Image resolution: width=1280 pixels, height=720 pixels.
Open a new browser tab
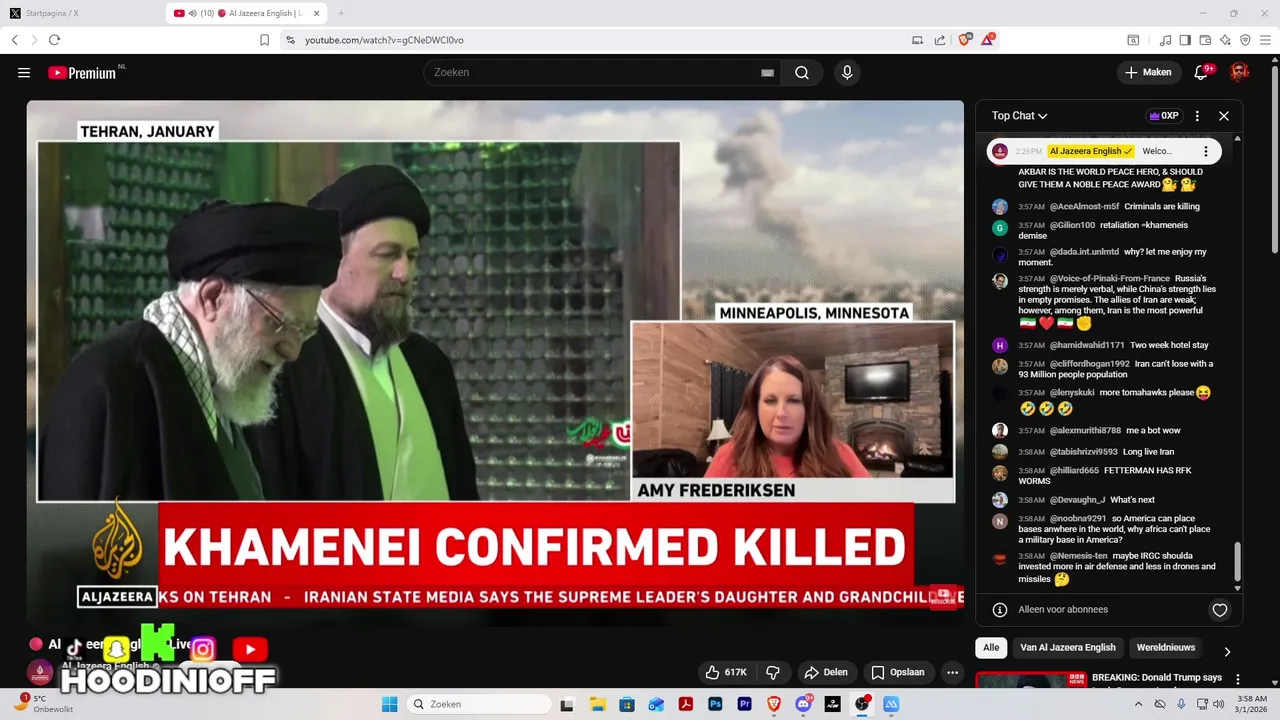[x=341, y=13]
